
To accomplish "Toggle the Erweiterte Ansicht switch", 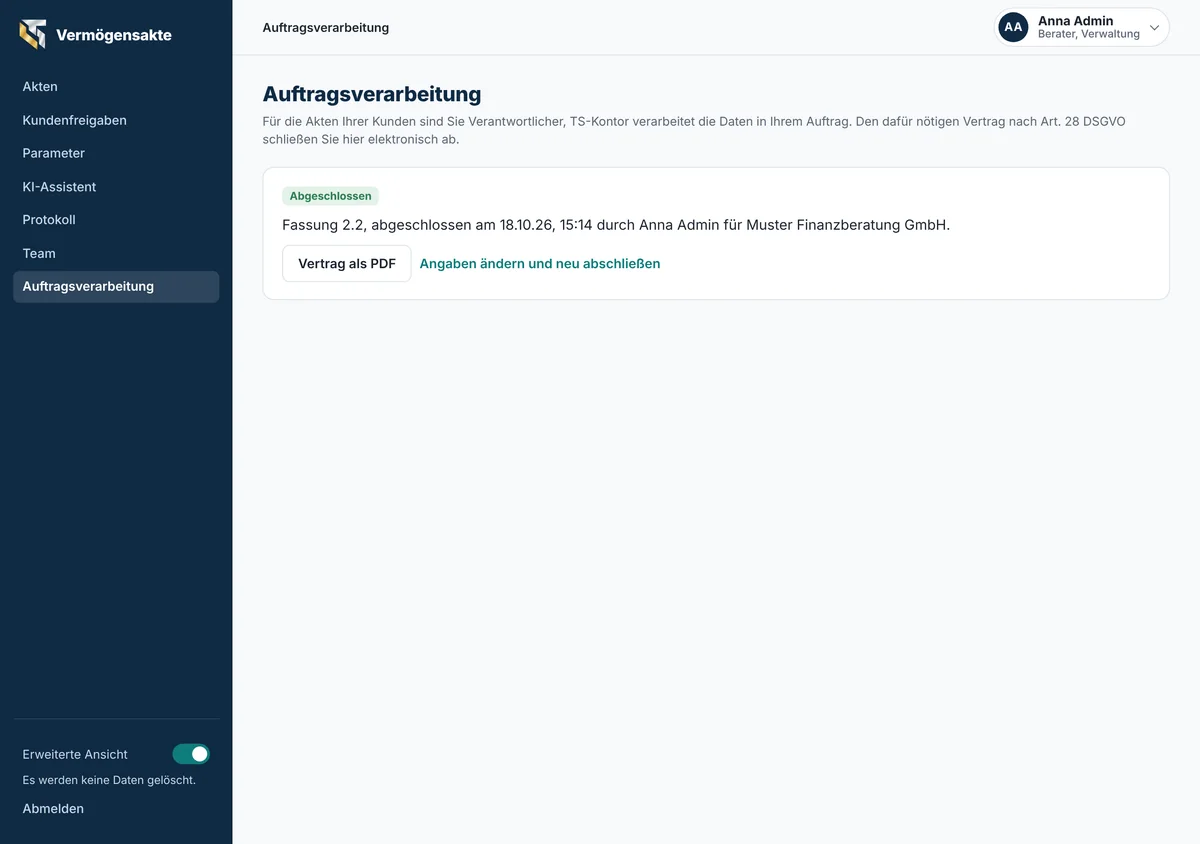I will click(x=191, y=754).
